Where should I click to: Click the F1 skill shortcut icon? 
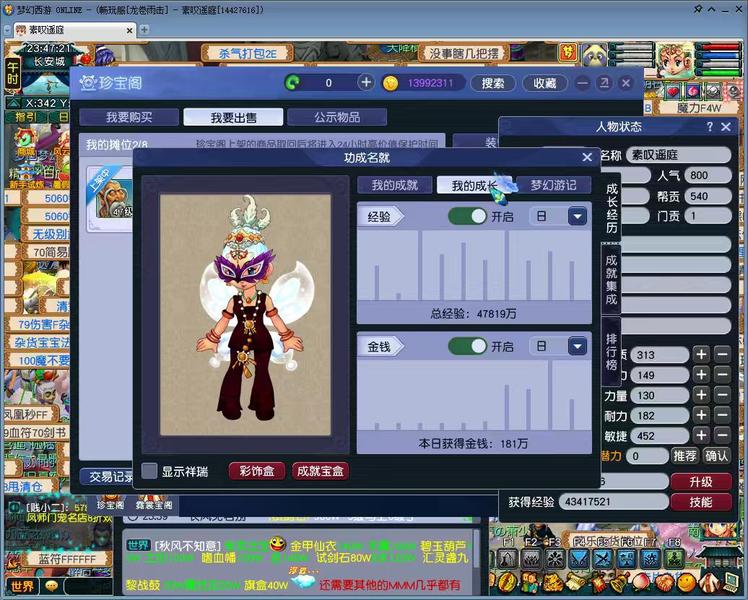[508, 559]
